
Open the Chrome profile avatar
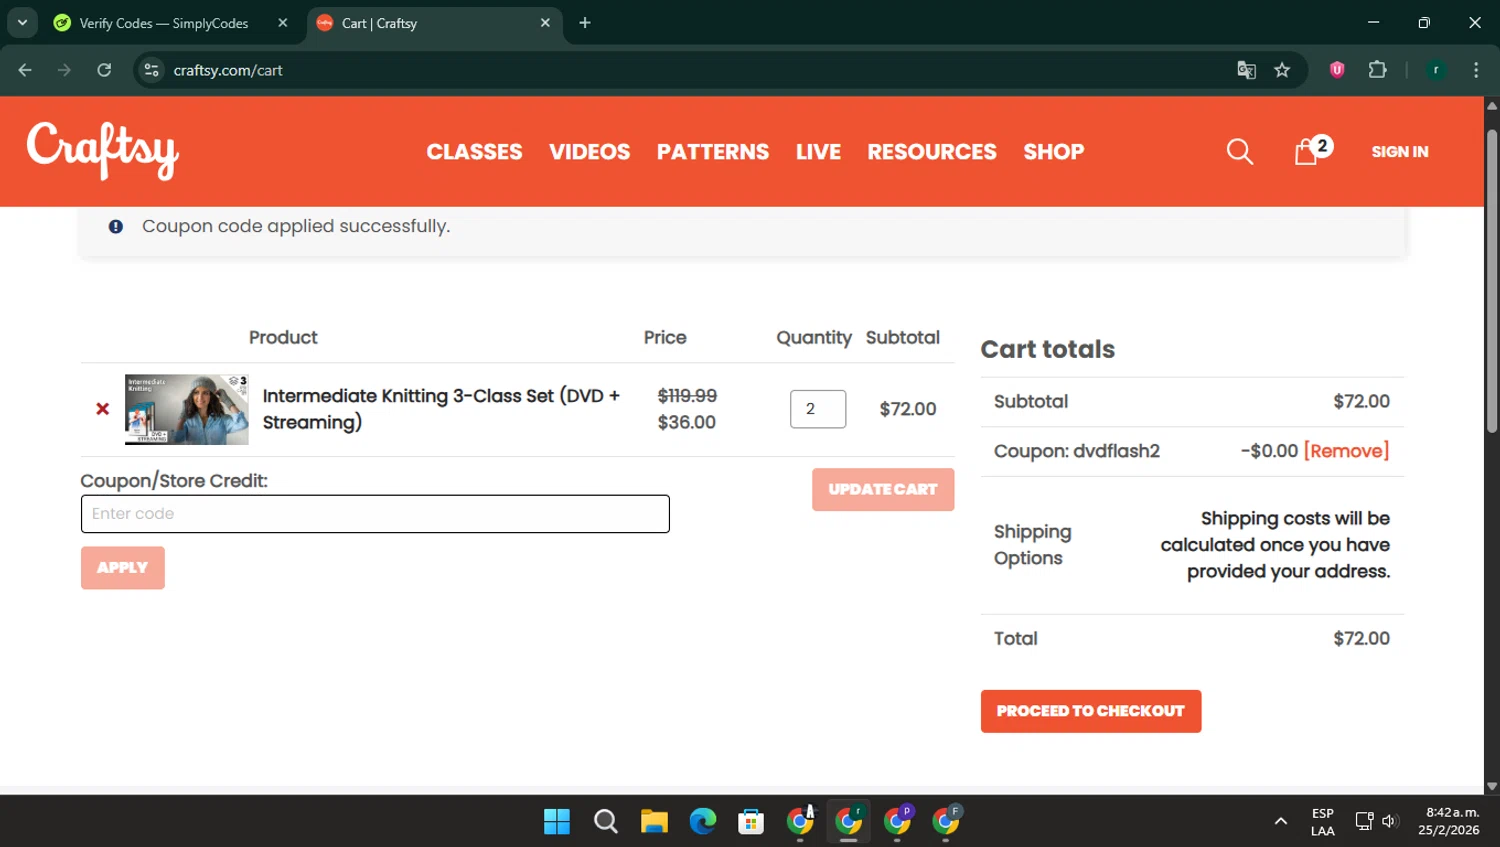pyautogui.click(x=1436, y=70)
